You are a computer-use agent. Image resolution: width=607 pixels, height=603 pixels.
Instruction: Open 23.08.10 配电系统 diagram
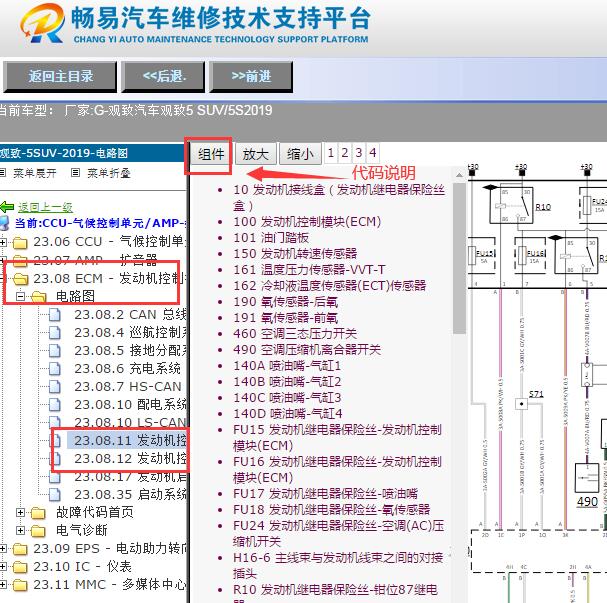pyautogui.click(x=130, y=404)
